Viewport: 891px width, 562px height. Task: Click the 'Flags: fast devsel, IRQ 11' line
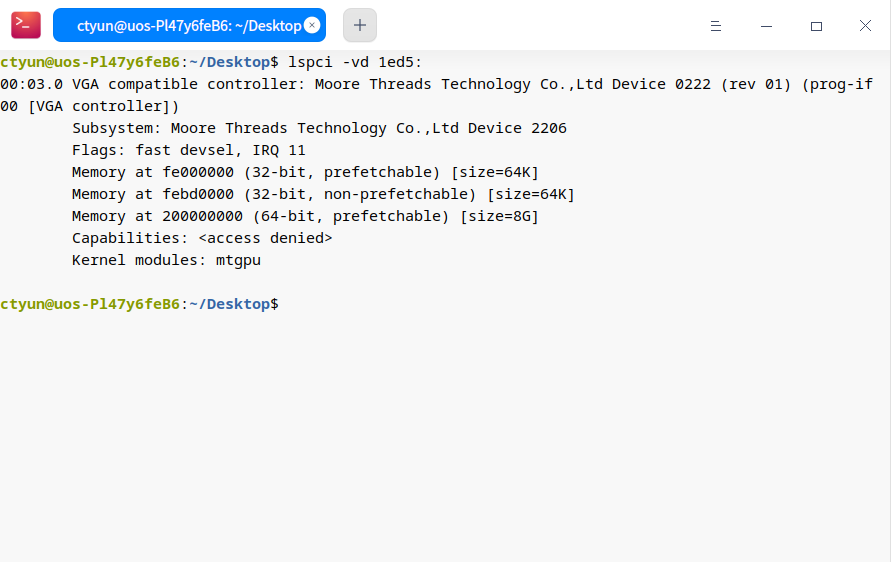[x=189, y=150]
